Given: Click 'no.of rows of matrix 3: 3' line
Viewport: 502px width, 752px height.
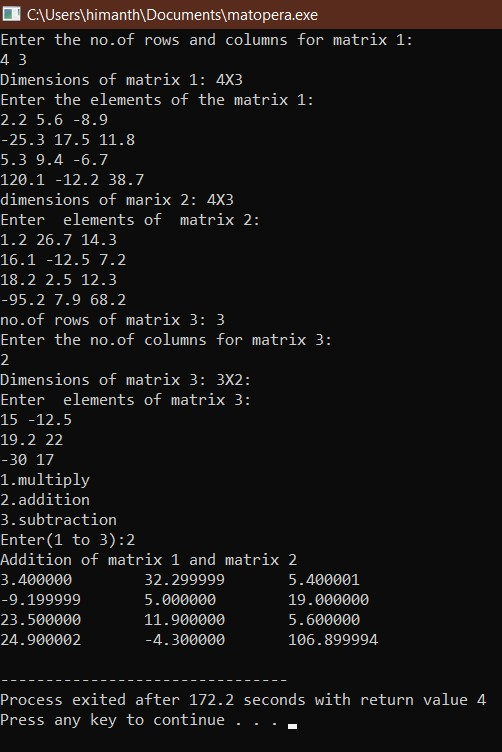Looking at the screenshot, I should coord(113,320).
